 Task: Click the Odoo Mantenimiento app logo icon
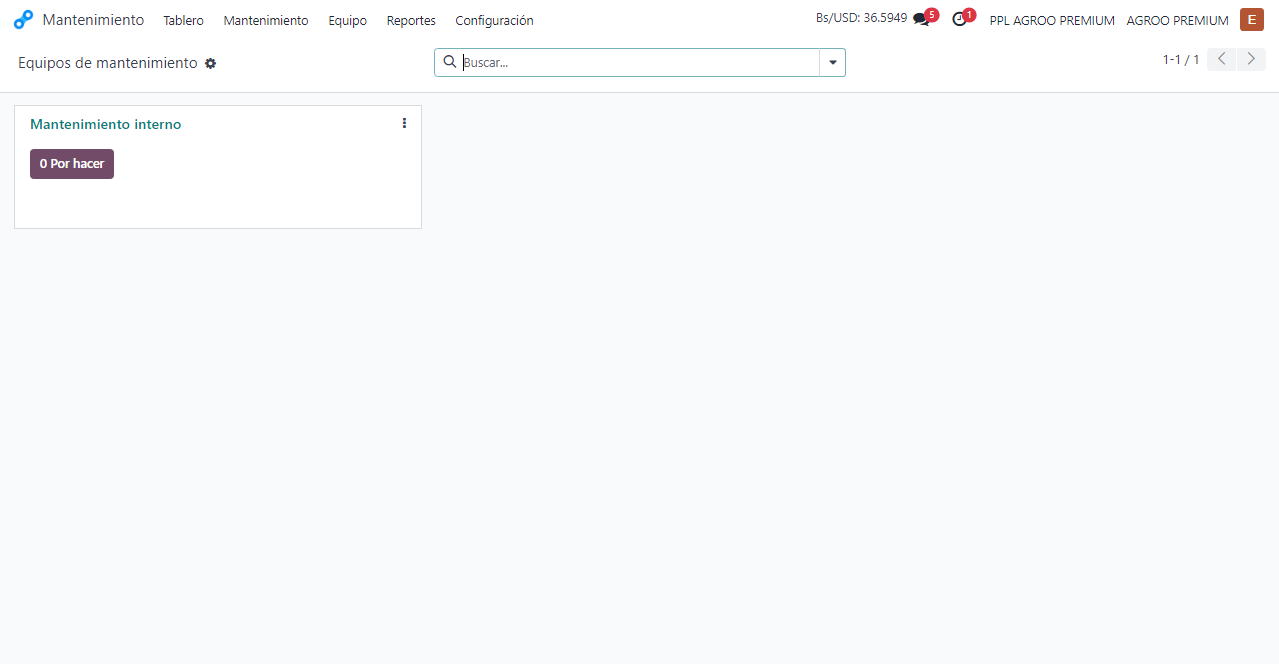tap(23, 20)
